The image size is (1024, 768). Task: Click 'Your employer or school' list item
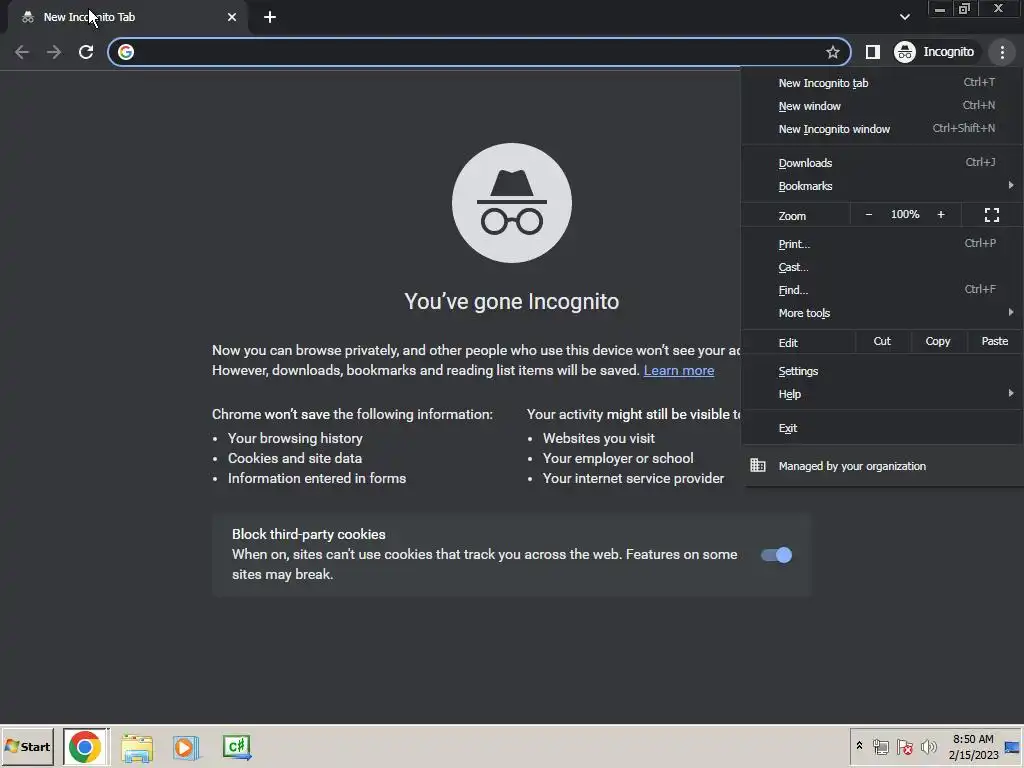[x=618, y=458]
